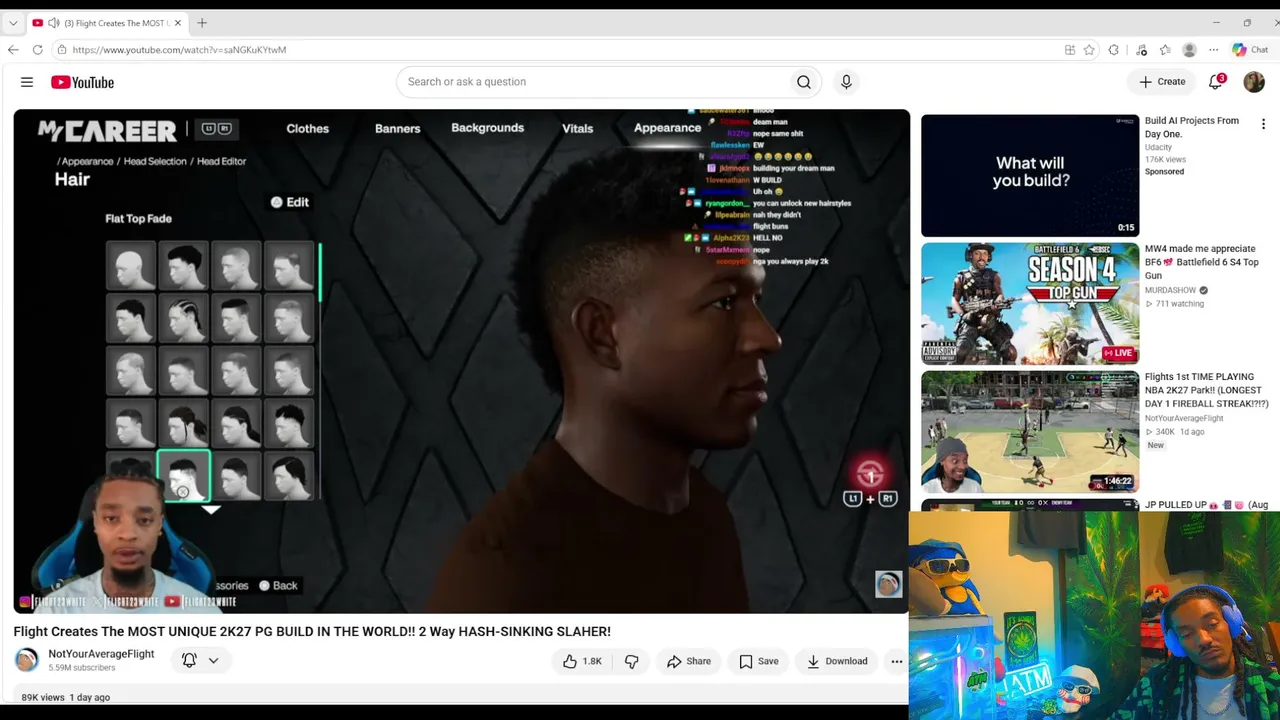Open the music note toolbar icon
1280x720 pixels.
pyautogui.click(x=1141, y=50)
